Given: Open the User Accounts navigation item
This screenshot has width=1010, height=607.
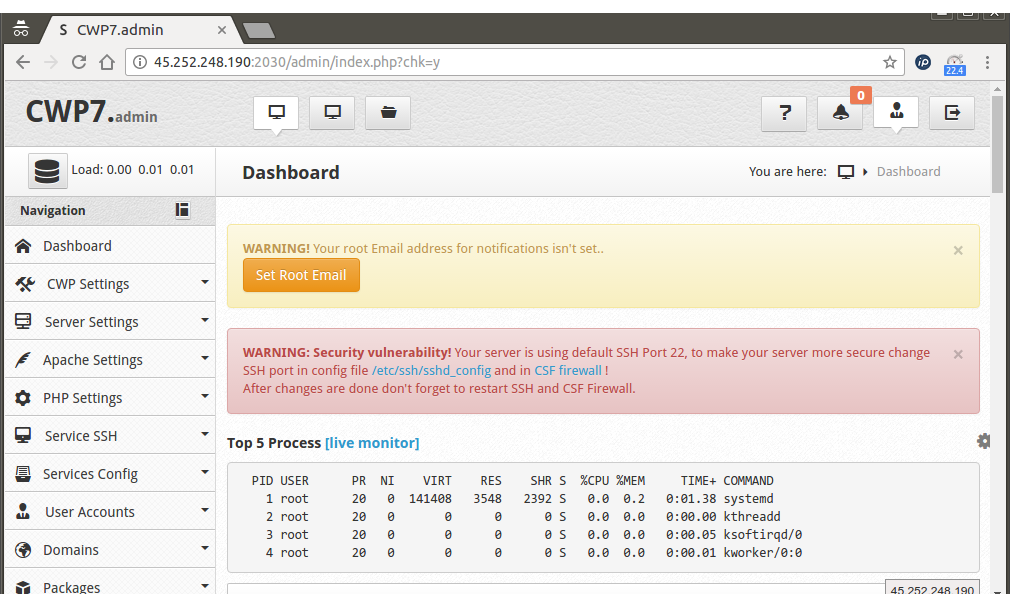Looking at the screenshot, I should (x=110, y=512).
